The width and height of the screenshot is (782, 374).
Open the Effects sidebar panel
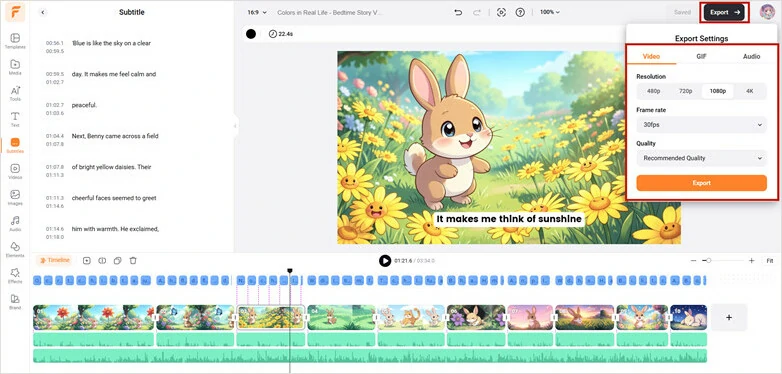pos(15,275)
